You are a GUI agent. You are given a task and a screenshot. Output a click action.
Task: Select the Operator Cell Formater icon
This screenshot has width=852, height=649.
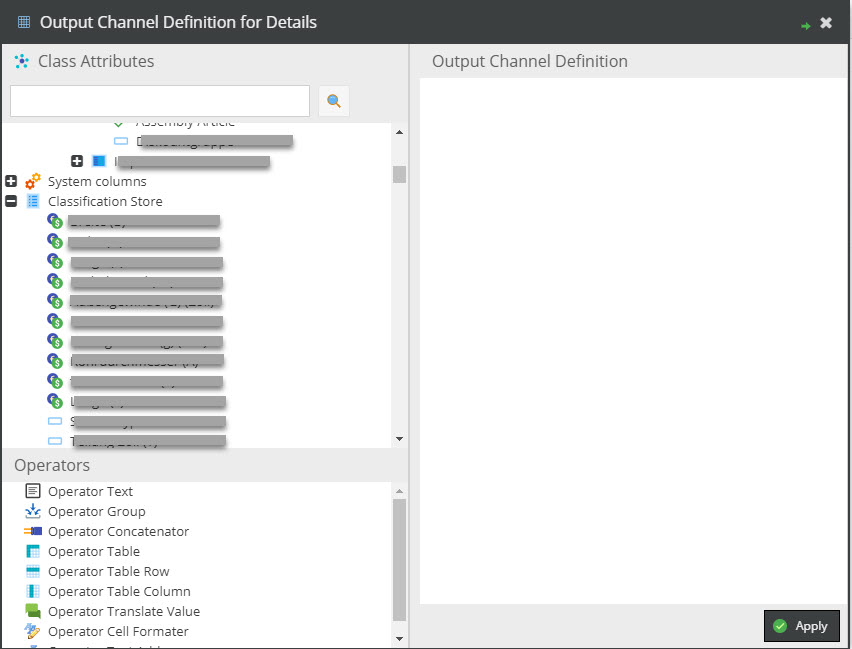[33, 631]
